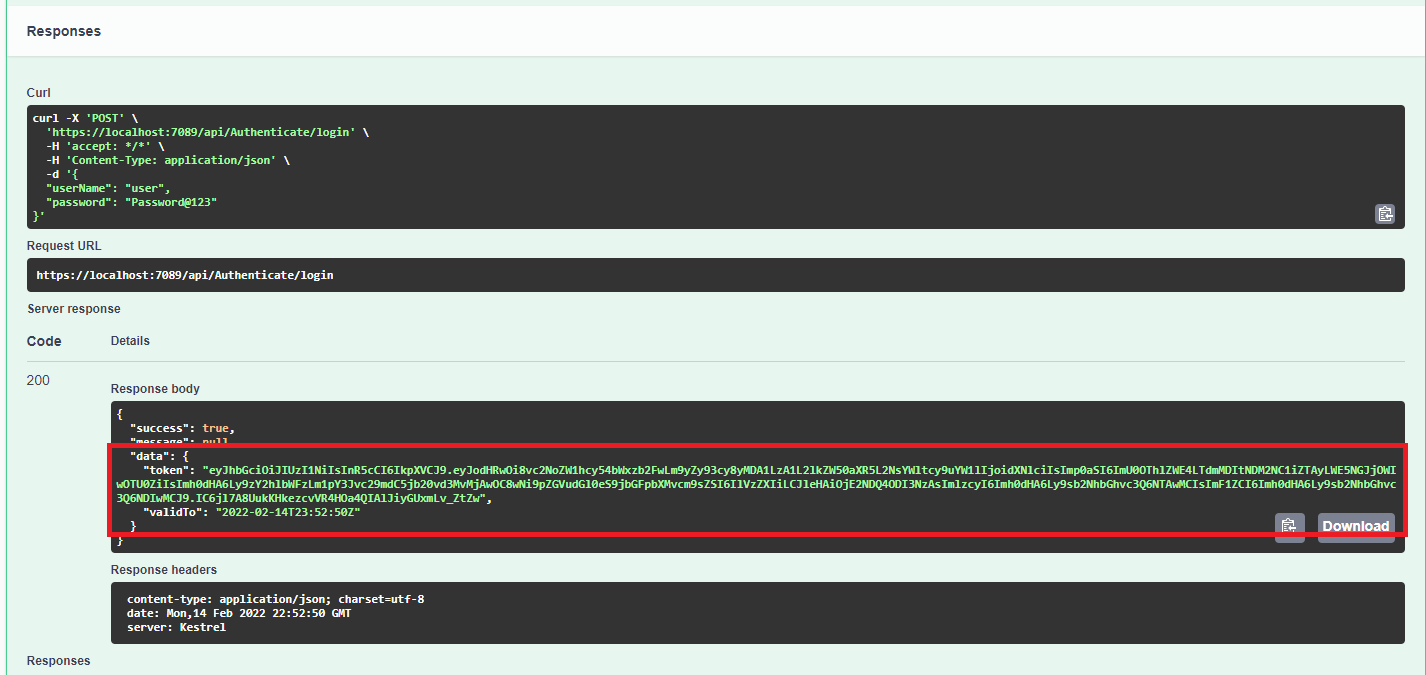Click the 200 status code
The height and width of the screenshot is (675, 1426).
tap(38, 380)
